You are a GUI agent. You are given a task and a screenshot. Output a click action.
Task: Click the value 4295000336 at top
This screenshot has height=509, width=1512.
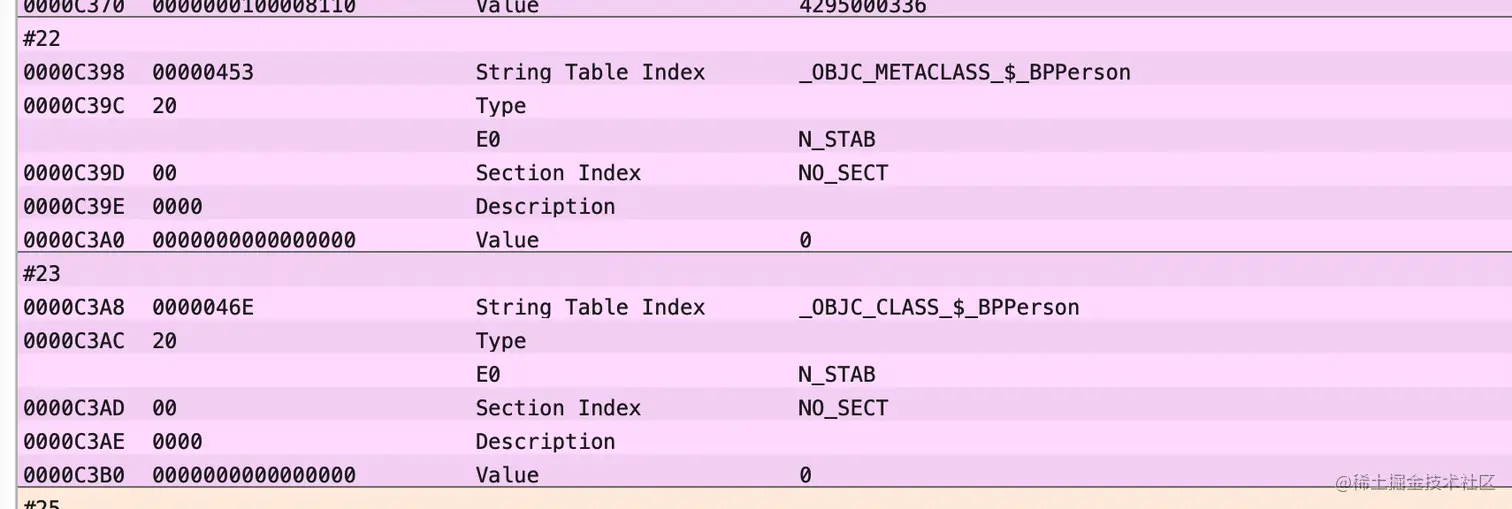[x=862, y=7]
